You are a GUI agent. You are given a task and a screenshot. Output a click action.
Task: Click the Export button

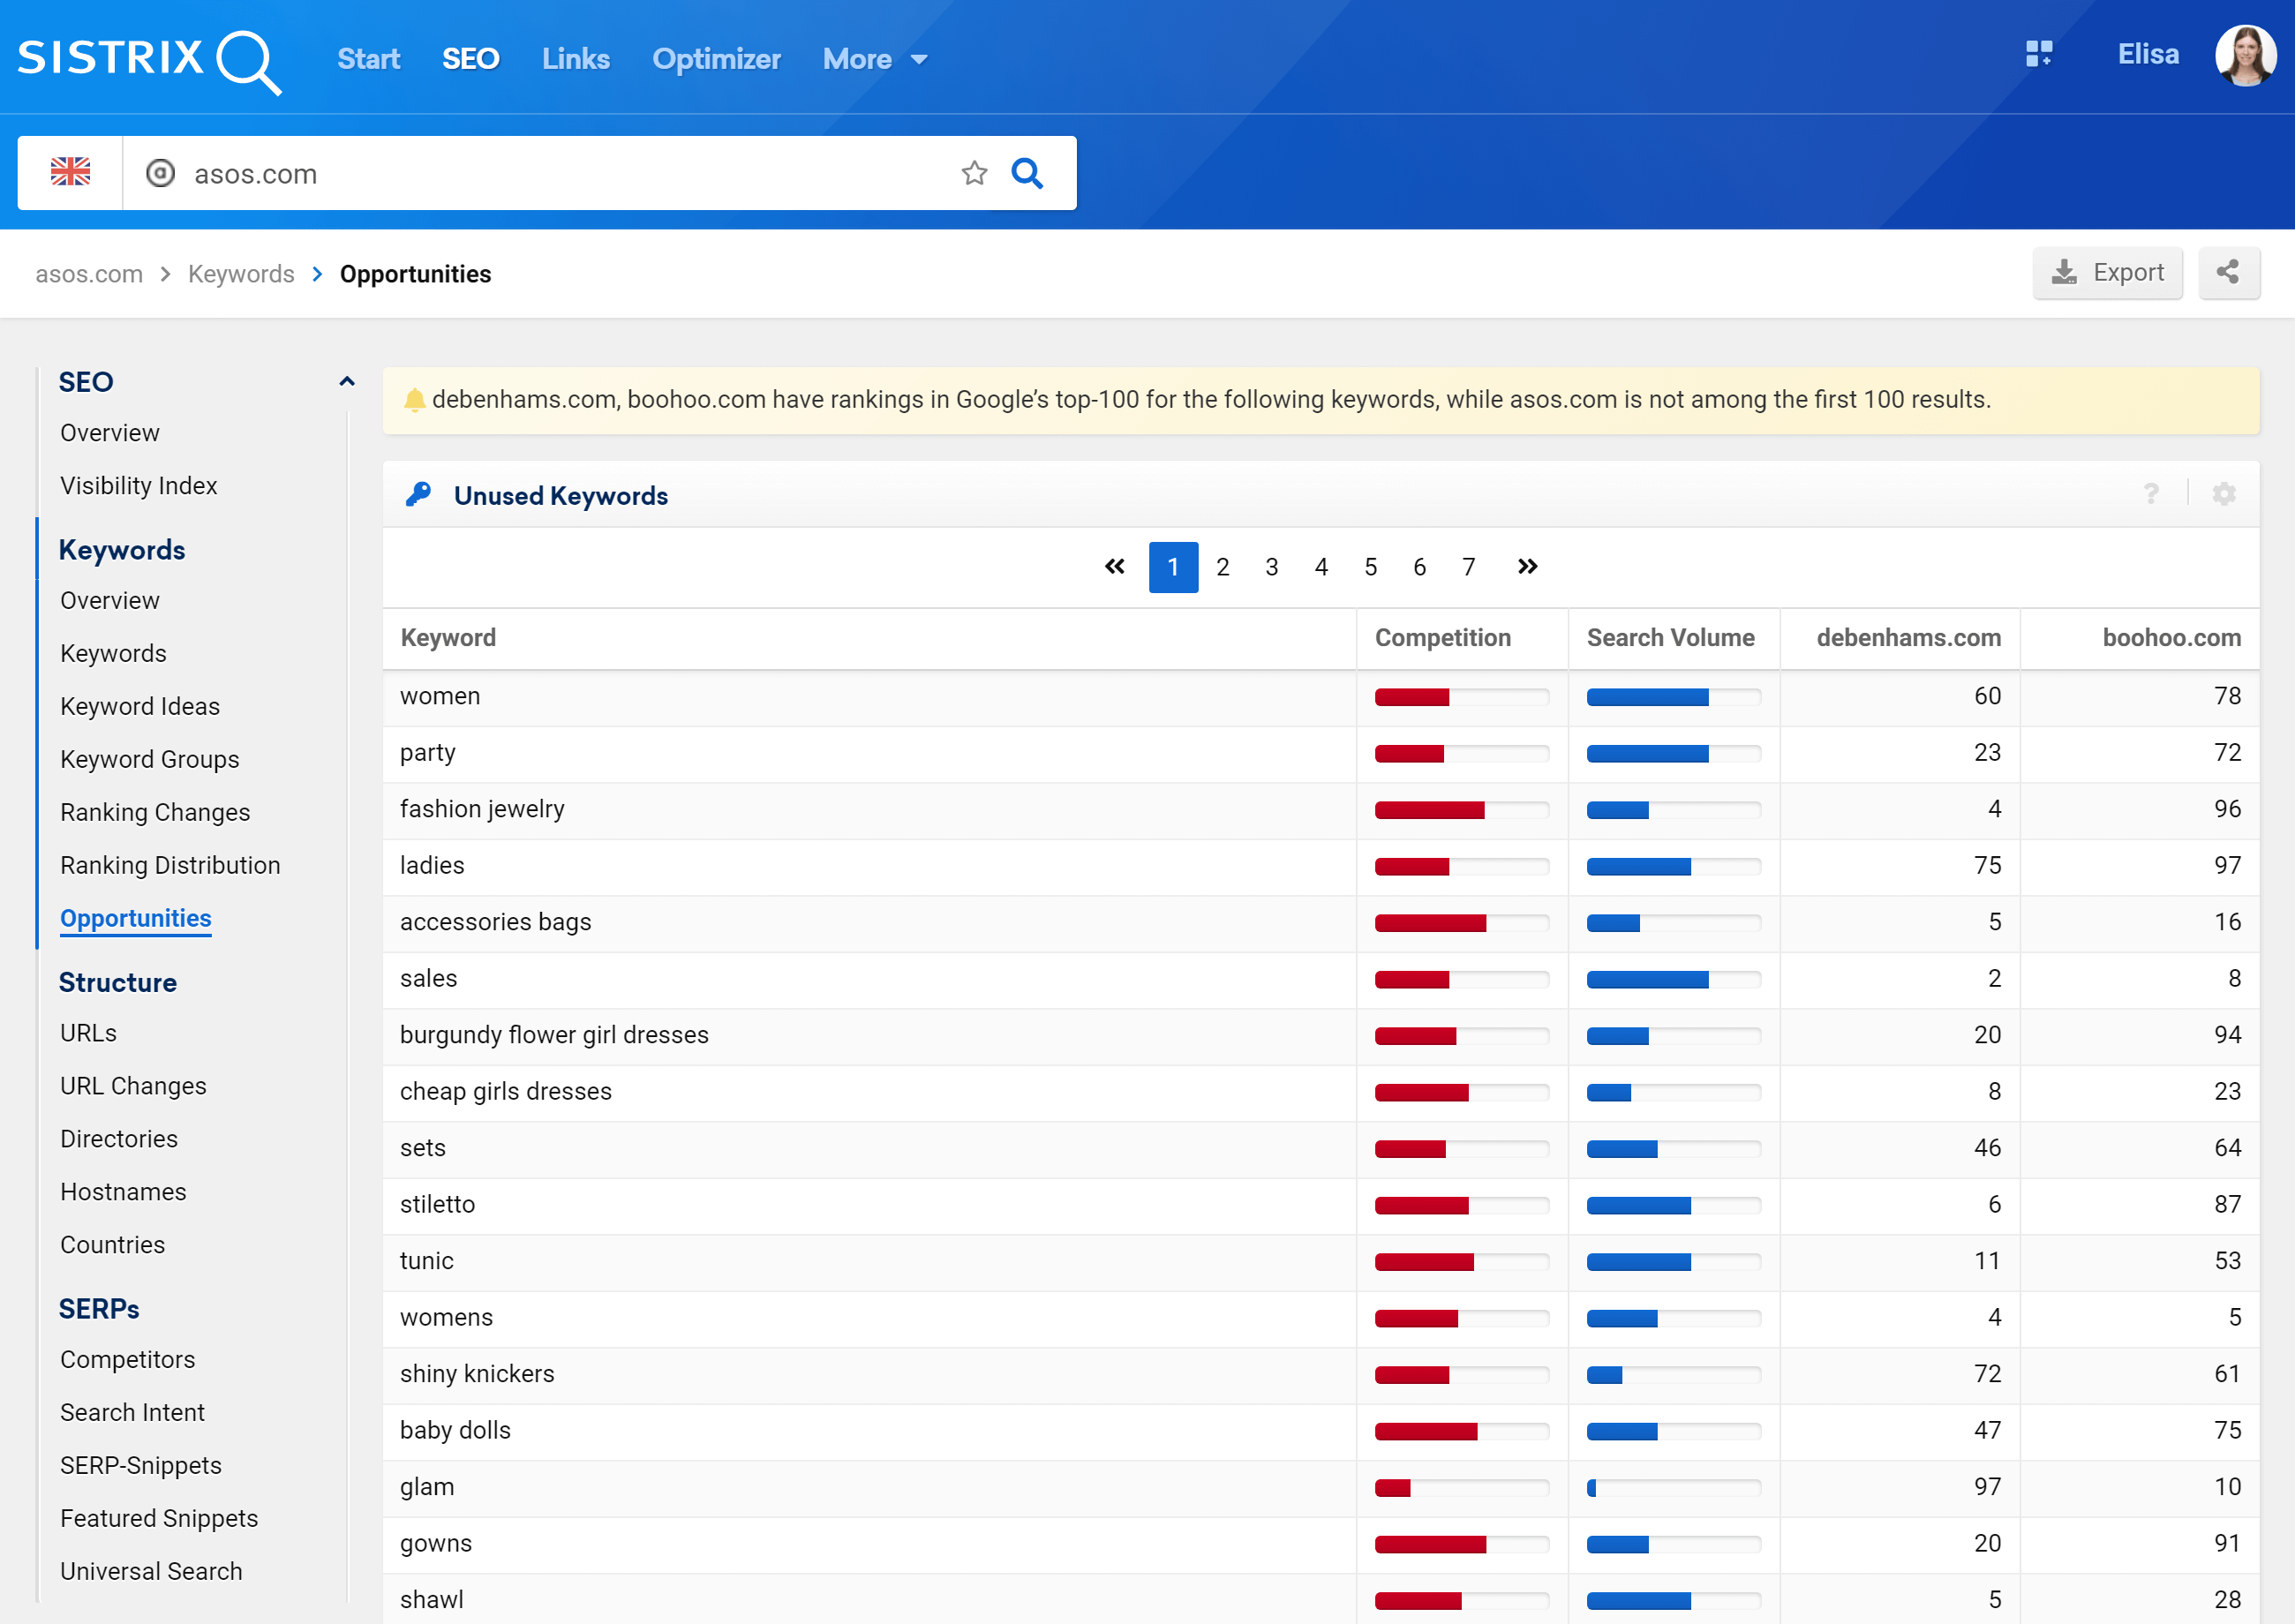tap(2107, 272)
